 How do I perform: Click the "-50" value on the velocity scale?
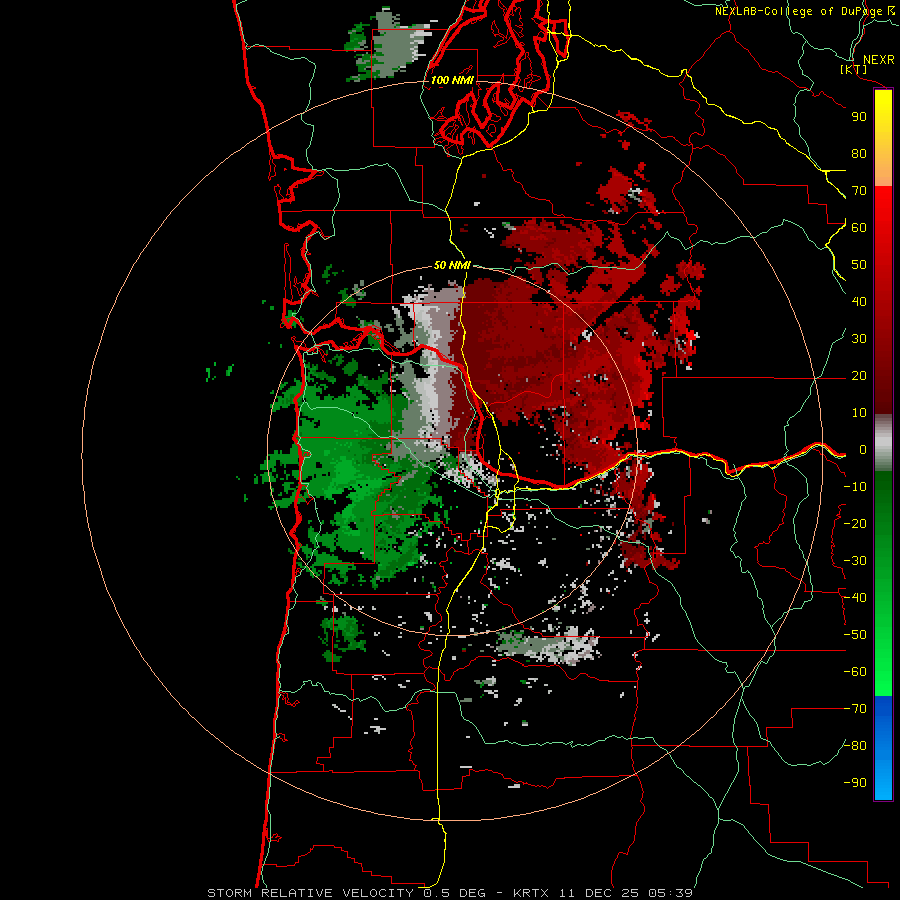click(855, 635)
